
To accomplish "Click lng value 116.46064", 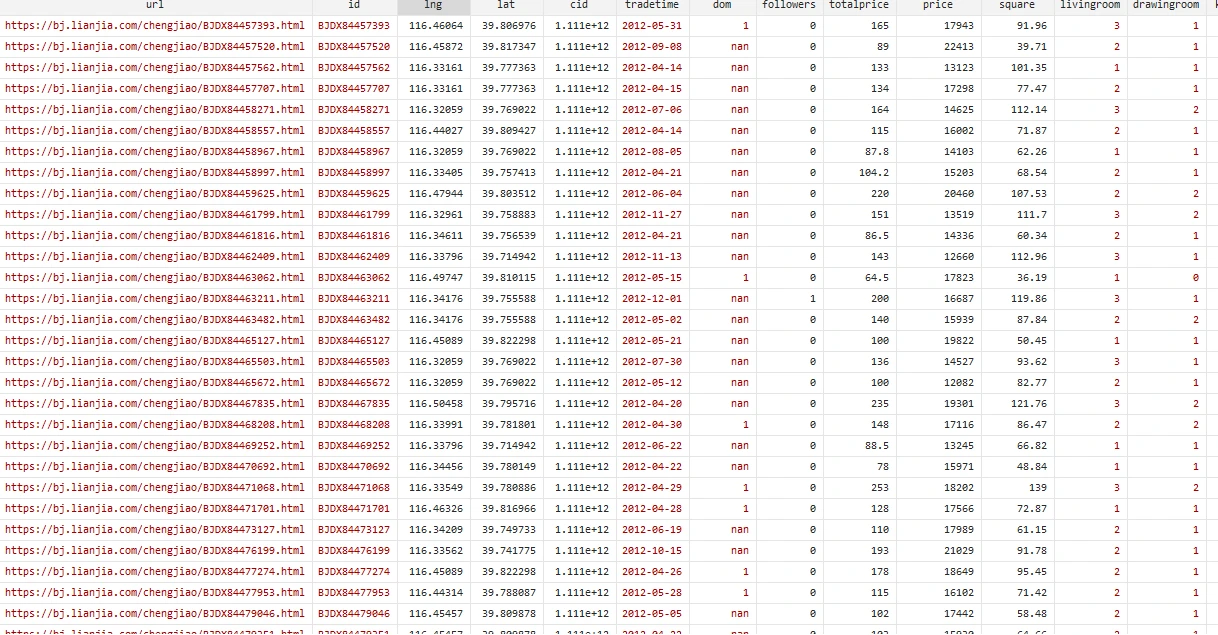I will pos(437,26).
